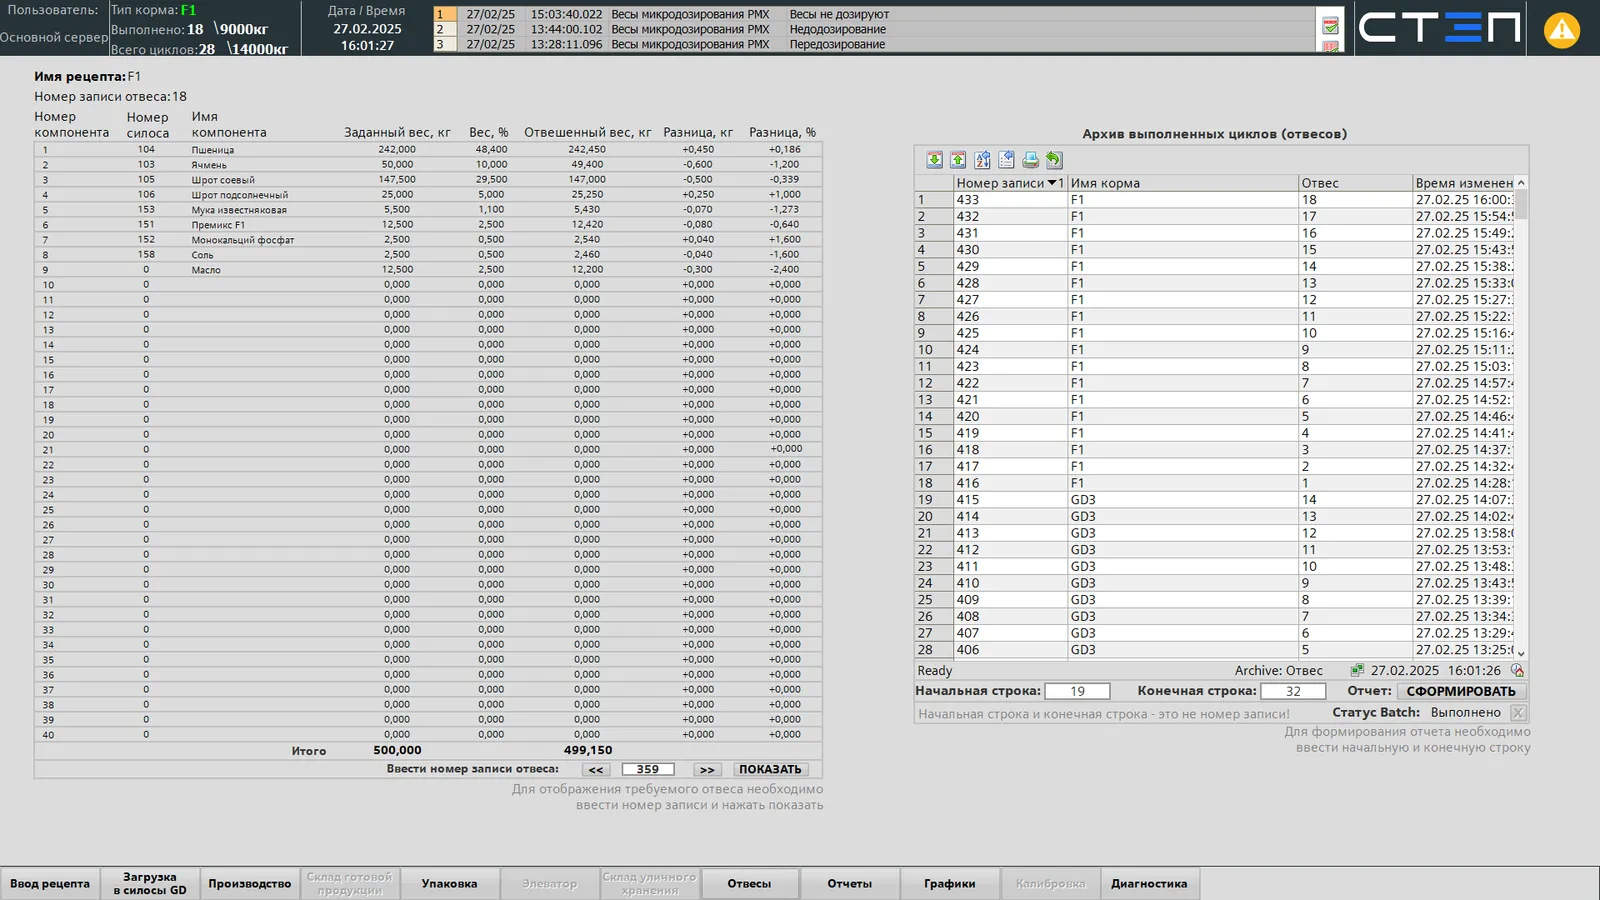Select the Отвесы tab
Image resolution: width=1600 pixels, height=900 pixels.
tap(750, 884)
